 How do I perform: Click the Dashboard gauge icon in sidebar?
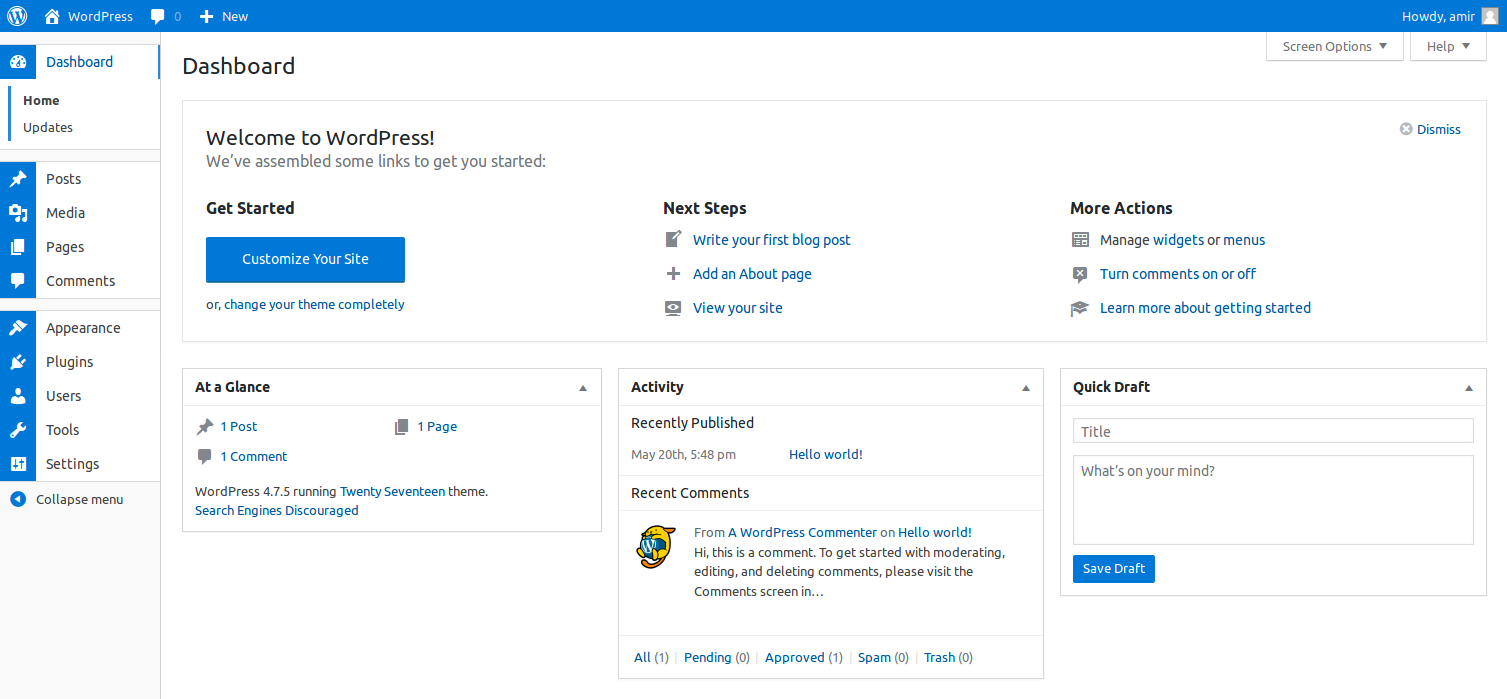coord(18,62)
